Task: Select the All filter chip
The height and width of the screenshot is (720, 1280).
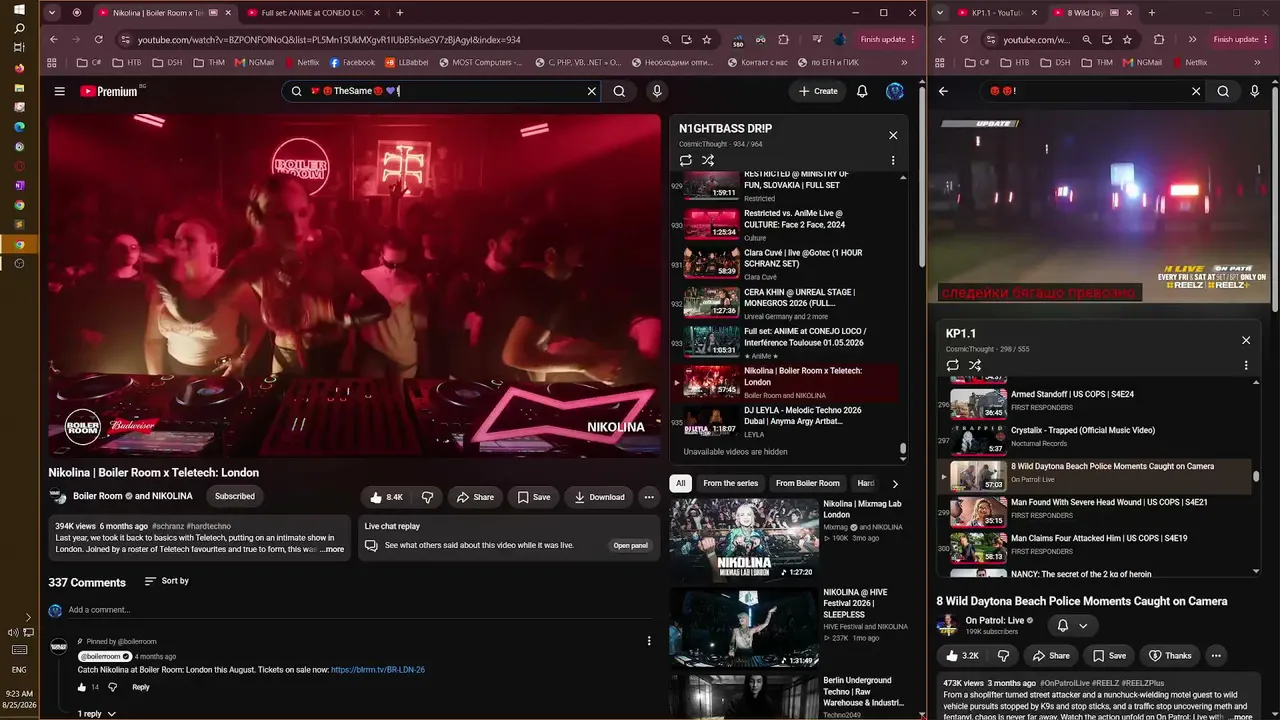Action: click(x=681, y=483)
